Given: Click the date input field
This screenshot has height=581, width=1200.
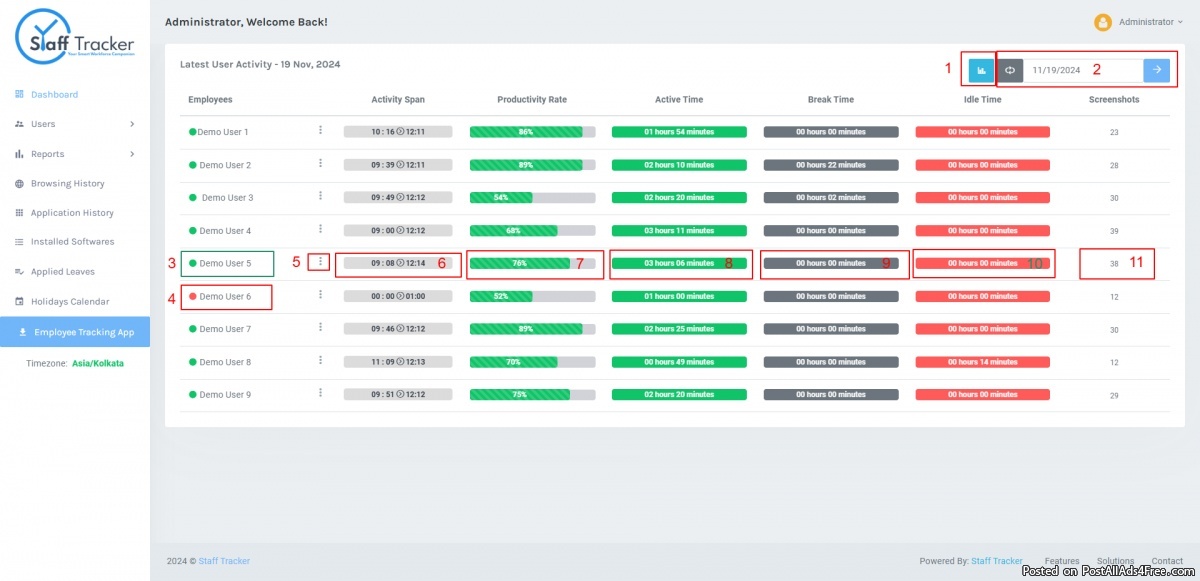Looking at the screenshot, I should (x=1082, y=70).
